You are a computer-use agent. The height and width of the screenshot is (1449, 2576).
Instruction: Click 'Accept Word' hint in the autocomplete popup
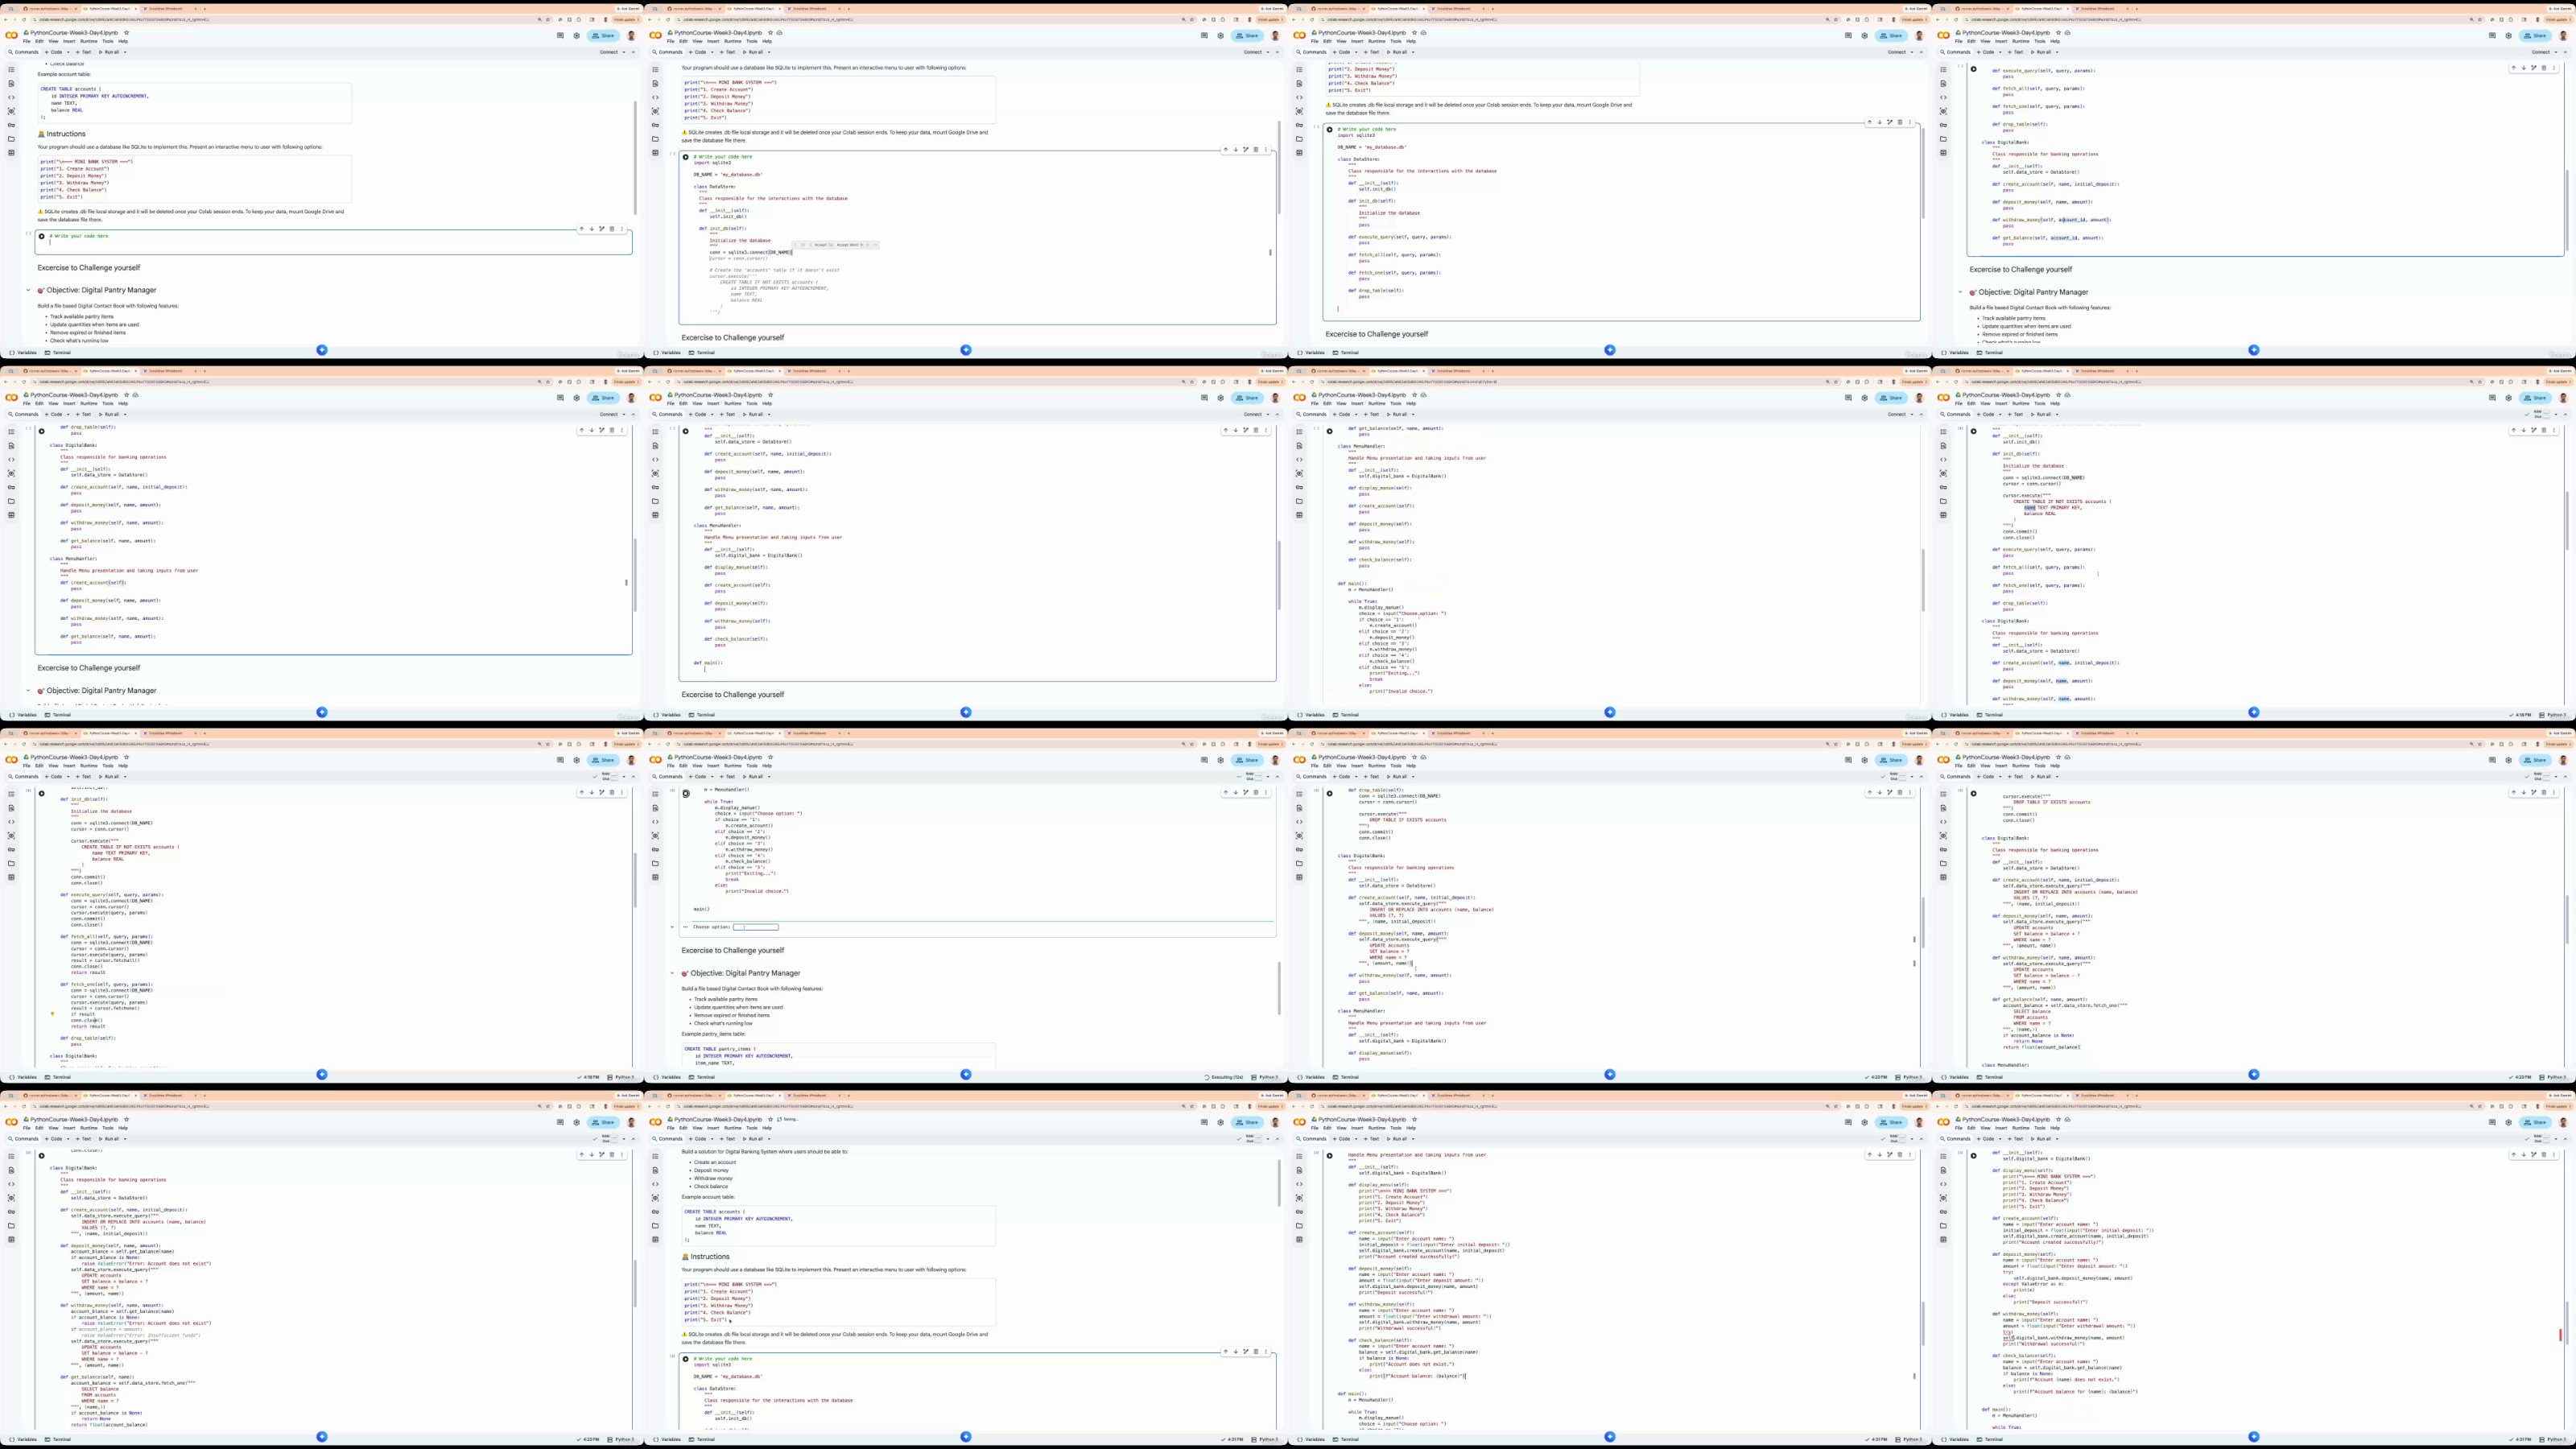[x=848, y=245]
